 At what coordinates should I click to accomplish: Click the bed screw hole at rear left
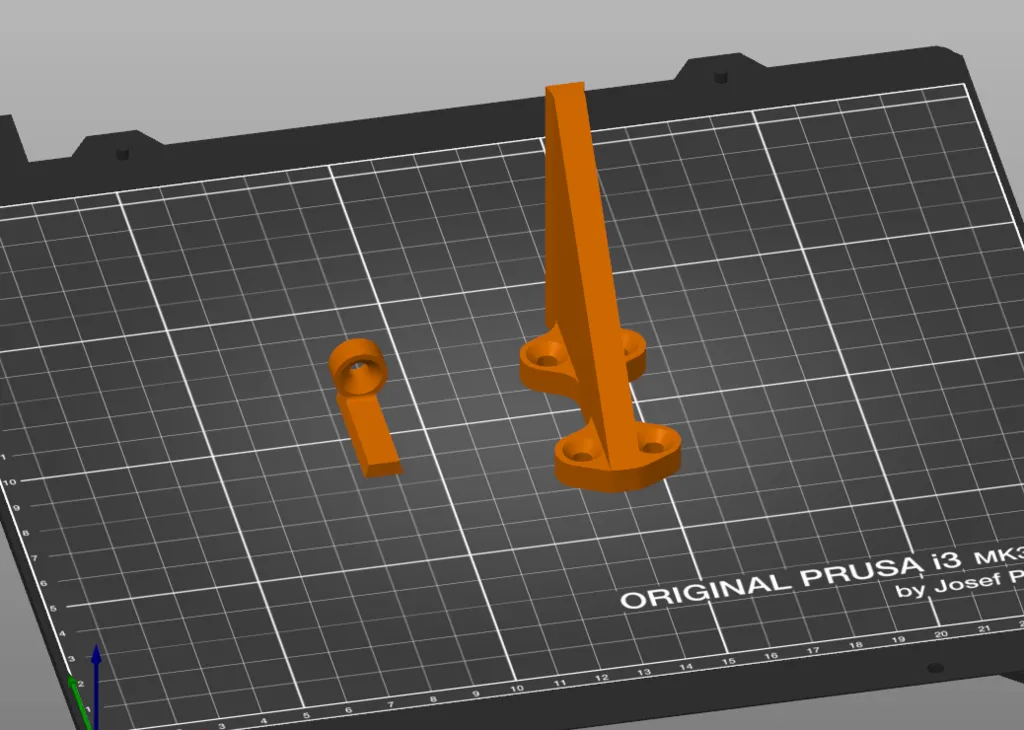[x=123, y=155]
